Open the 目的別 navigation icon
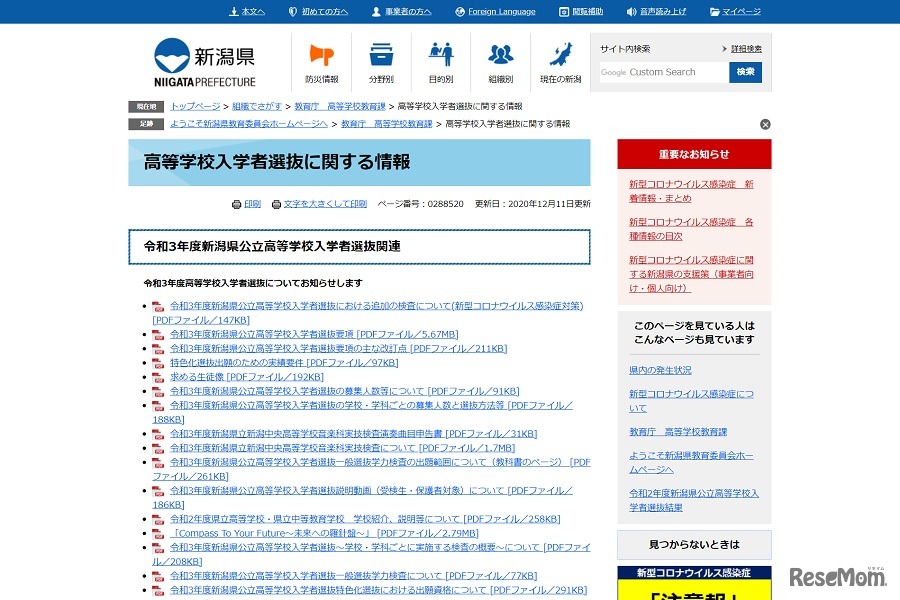 point(441,62)
